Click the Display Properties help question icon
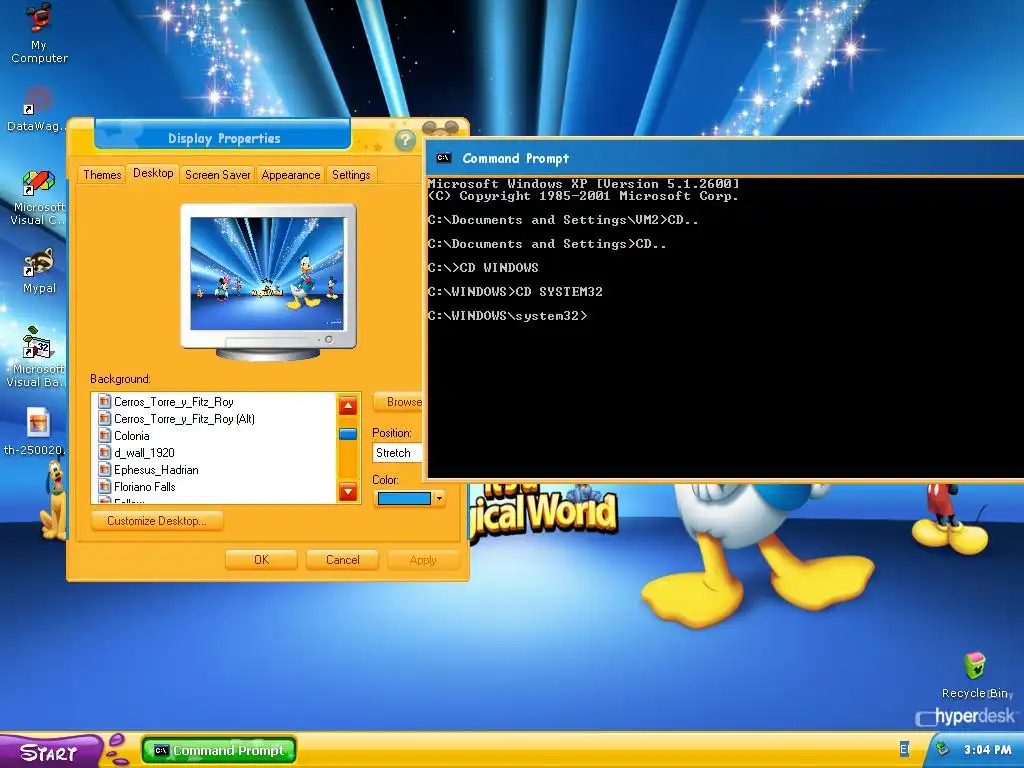The width and height of the screenshot is (1024, 768). point(405,140)
